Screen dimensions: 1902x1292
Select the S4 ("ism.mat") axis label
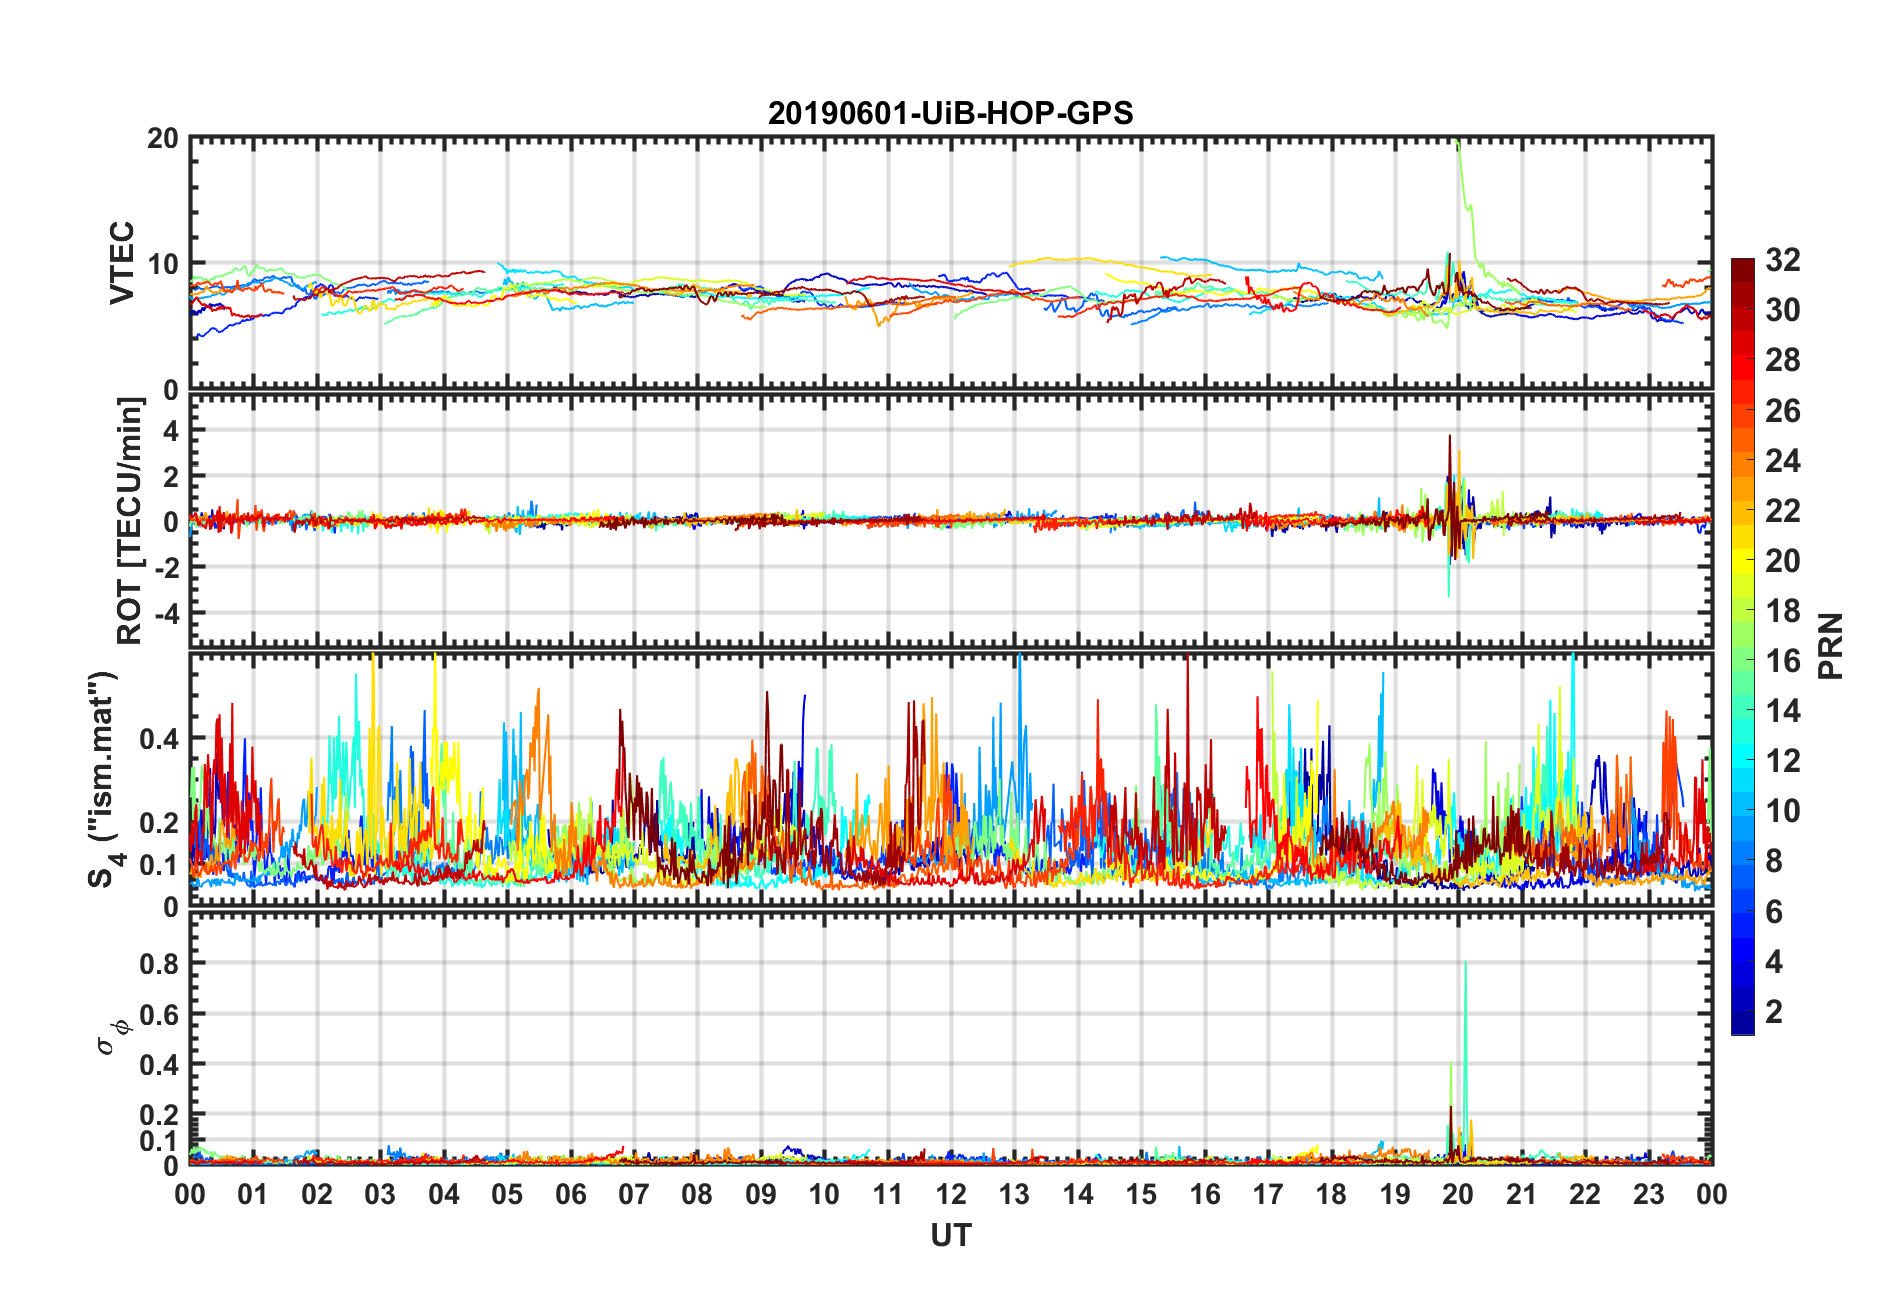103,780
